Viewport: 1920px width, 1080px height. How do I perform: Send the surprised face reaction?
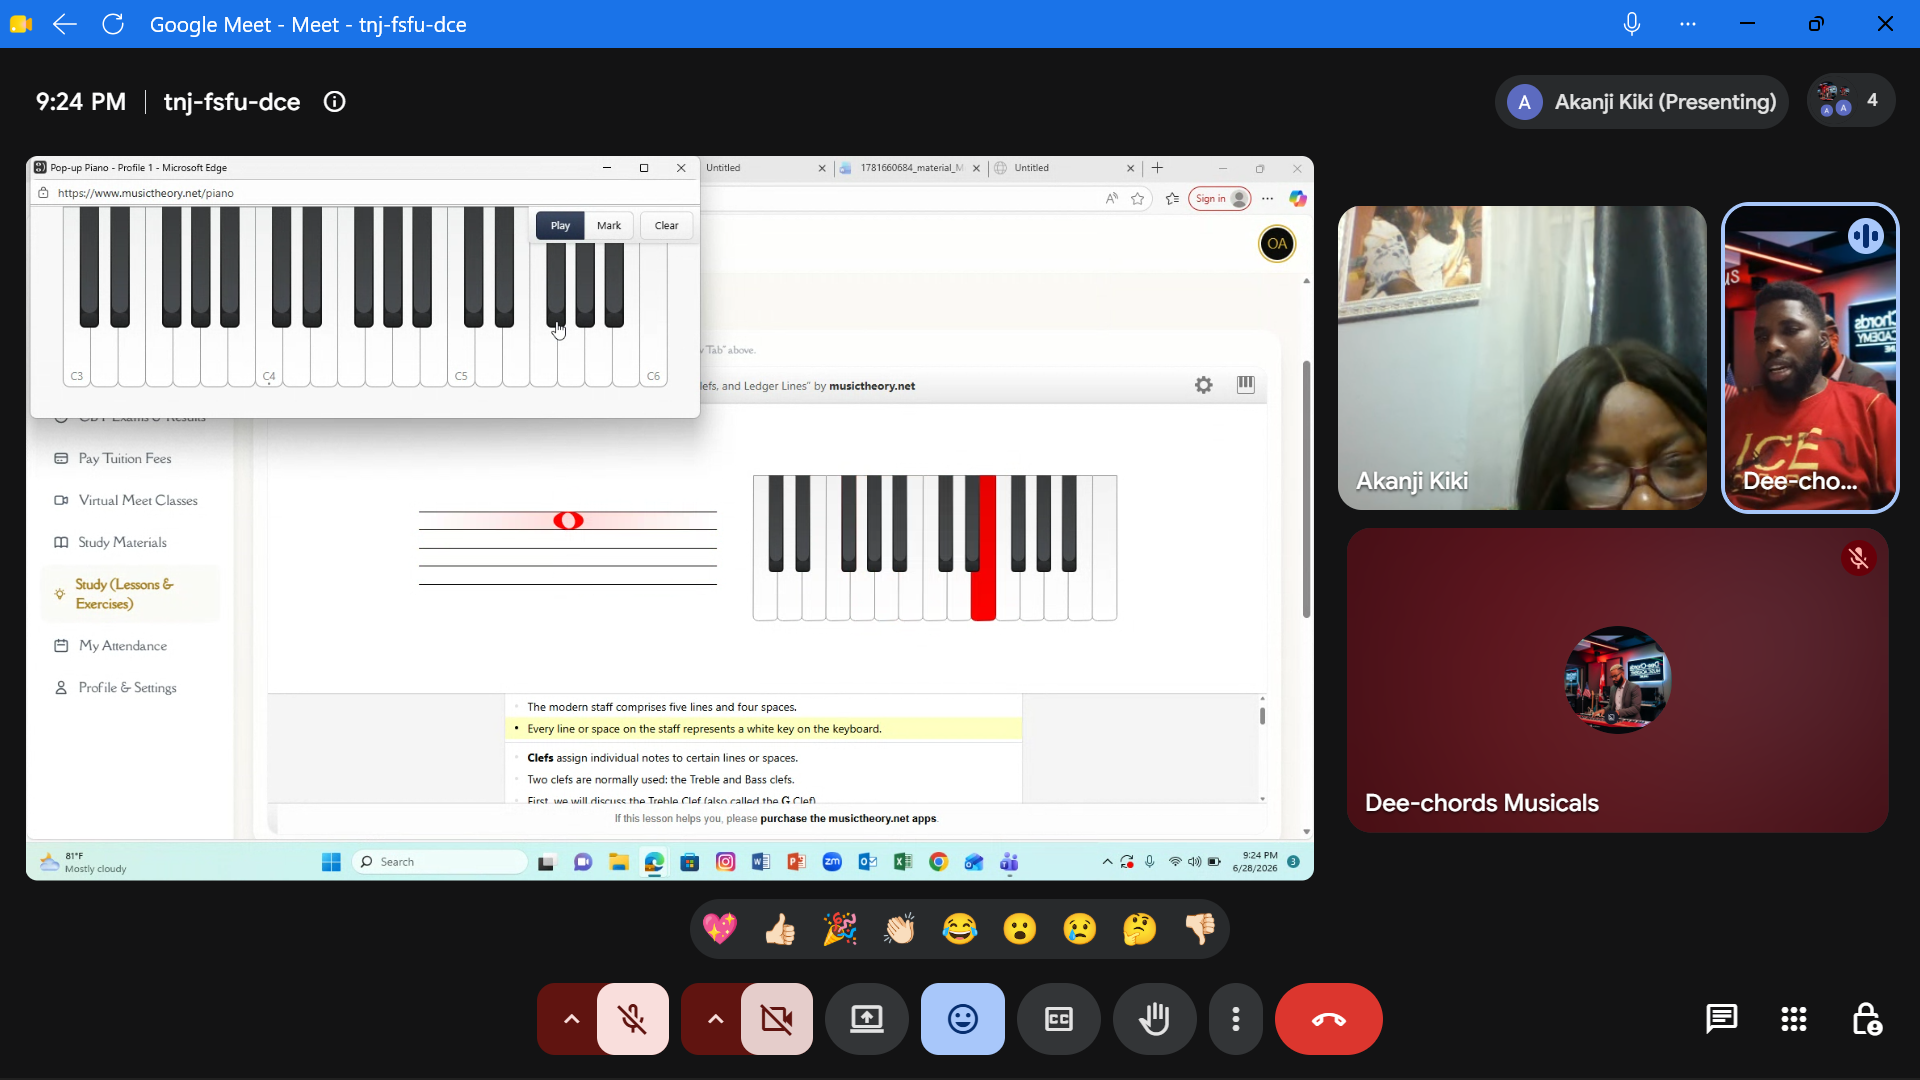(x=1020, y=929)
